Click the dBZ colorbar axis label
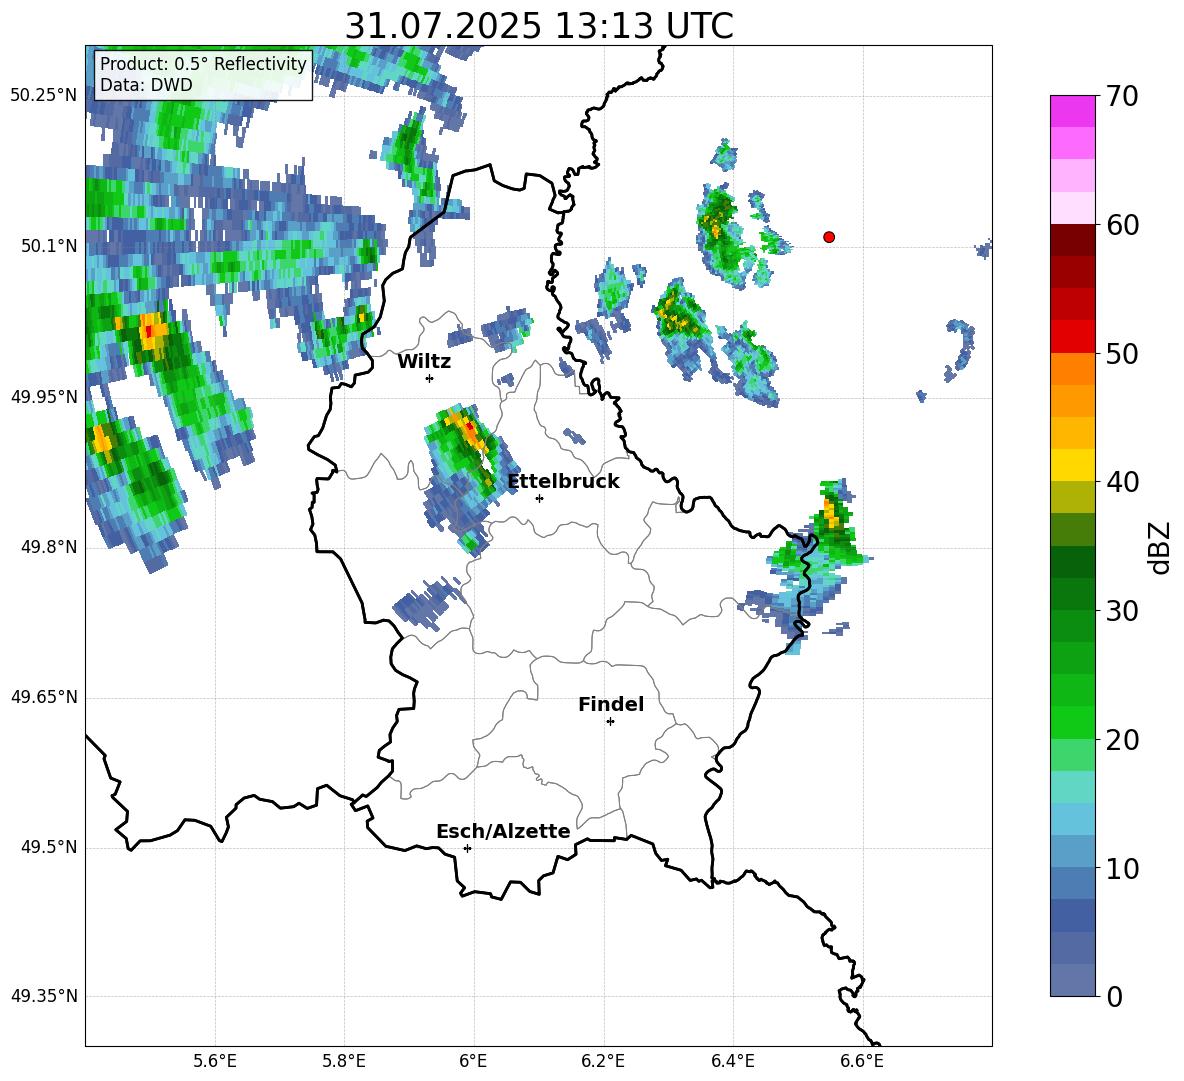This screenshot has width=1184, height=1081. pyautogui.click(x=1161, y=547)
